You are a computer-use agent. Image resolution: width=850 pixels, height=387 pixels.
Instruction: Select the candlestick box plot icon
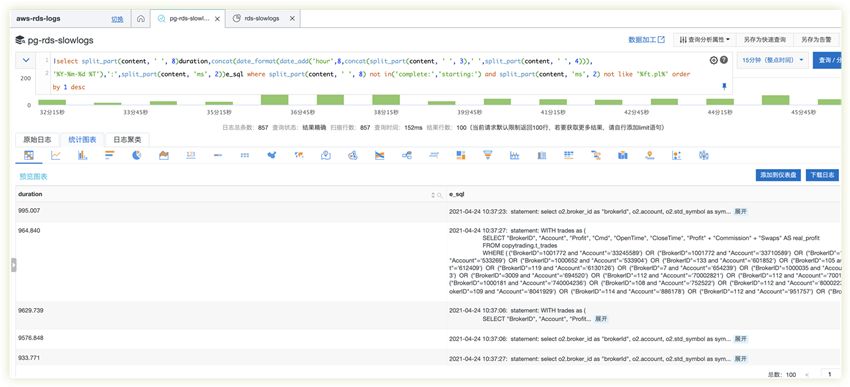704,156
